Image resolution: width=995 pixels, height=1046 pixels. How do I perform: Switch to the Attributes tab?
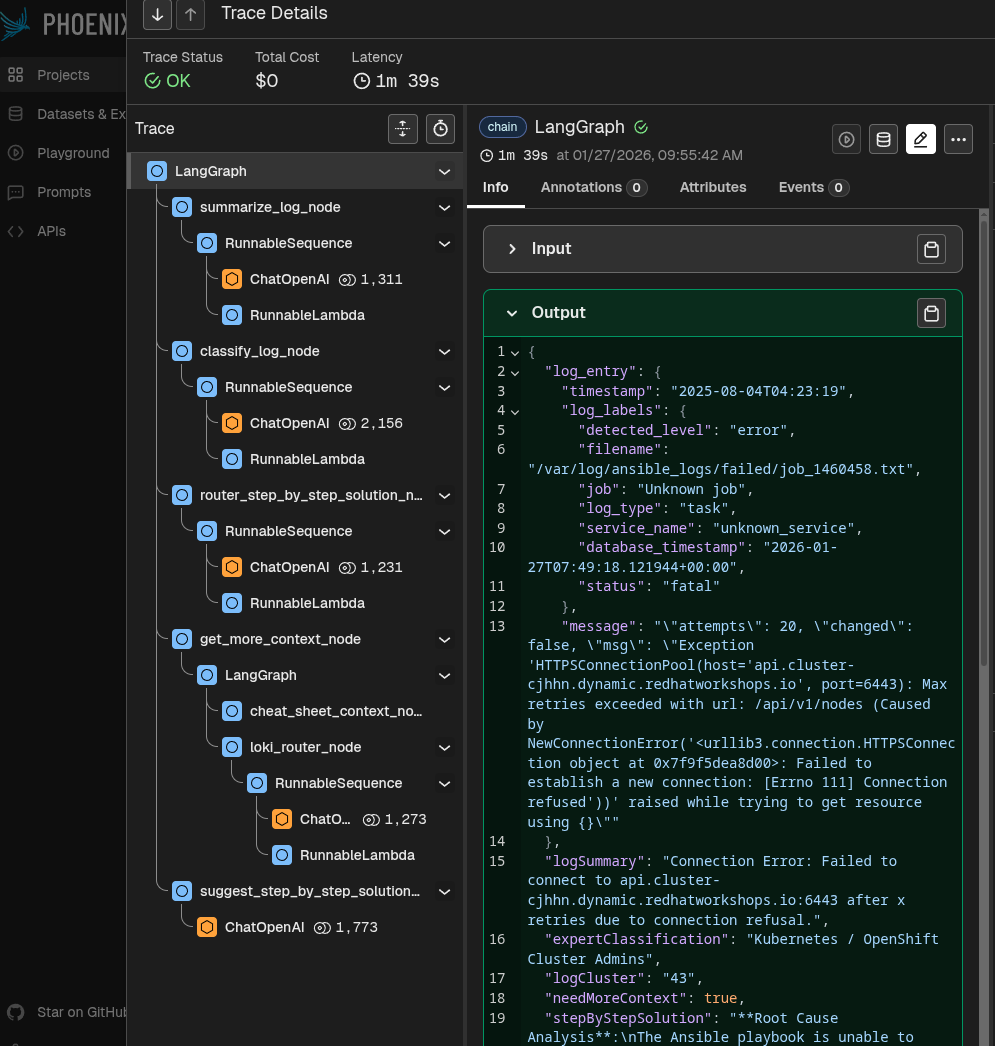tap(712, 188)
